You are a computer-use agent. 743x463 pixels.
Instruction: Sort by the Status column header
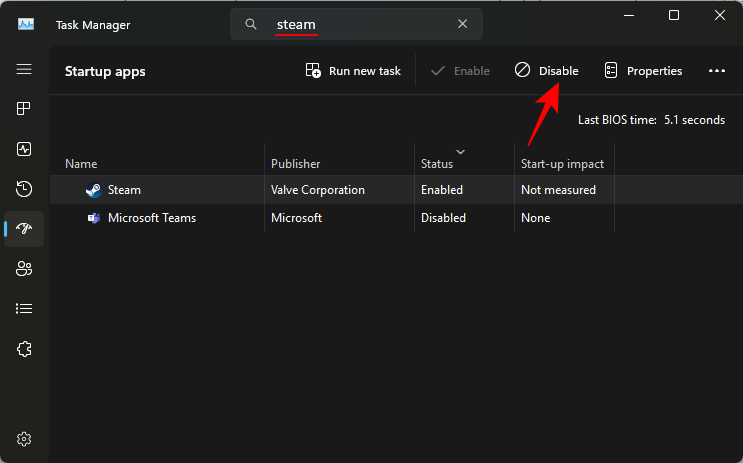[x=437, y=164]
